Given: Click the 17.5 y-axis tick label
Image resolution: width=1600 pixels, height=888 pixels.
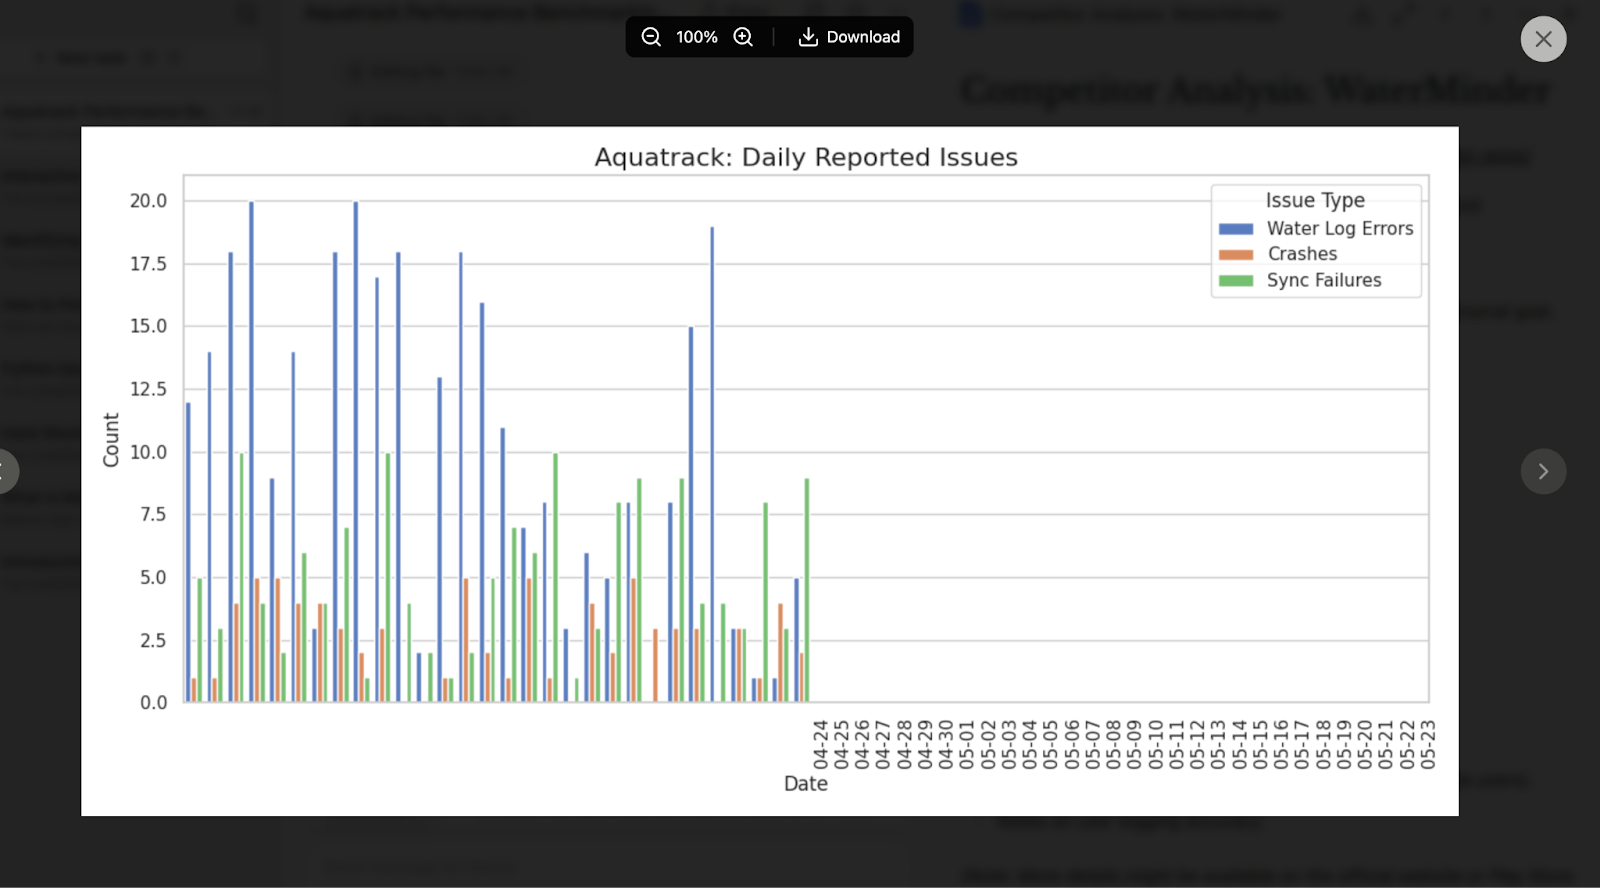Looking at the screenshot, I should click(148, 264).
